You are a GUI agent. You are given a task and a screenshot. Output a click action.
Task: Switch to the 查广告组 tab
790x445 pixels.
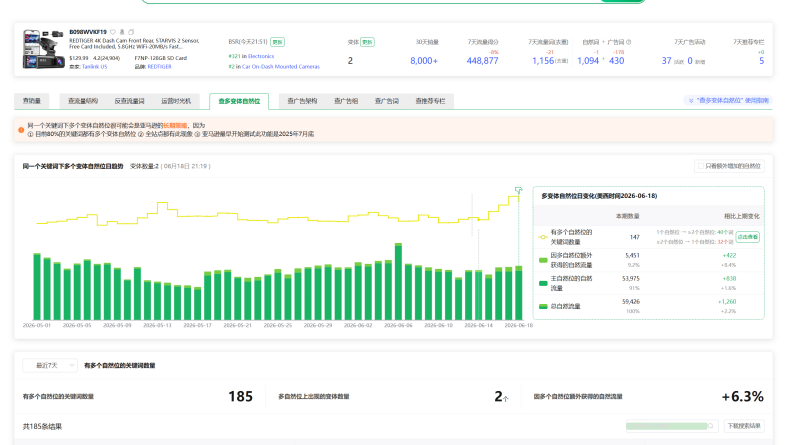[x=346, y=101]
